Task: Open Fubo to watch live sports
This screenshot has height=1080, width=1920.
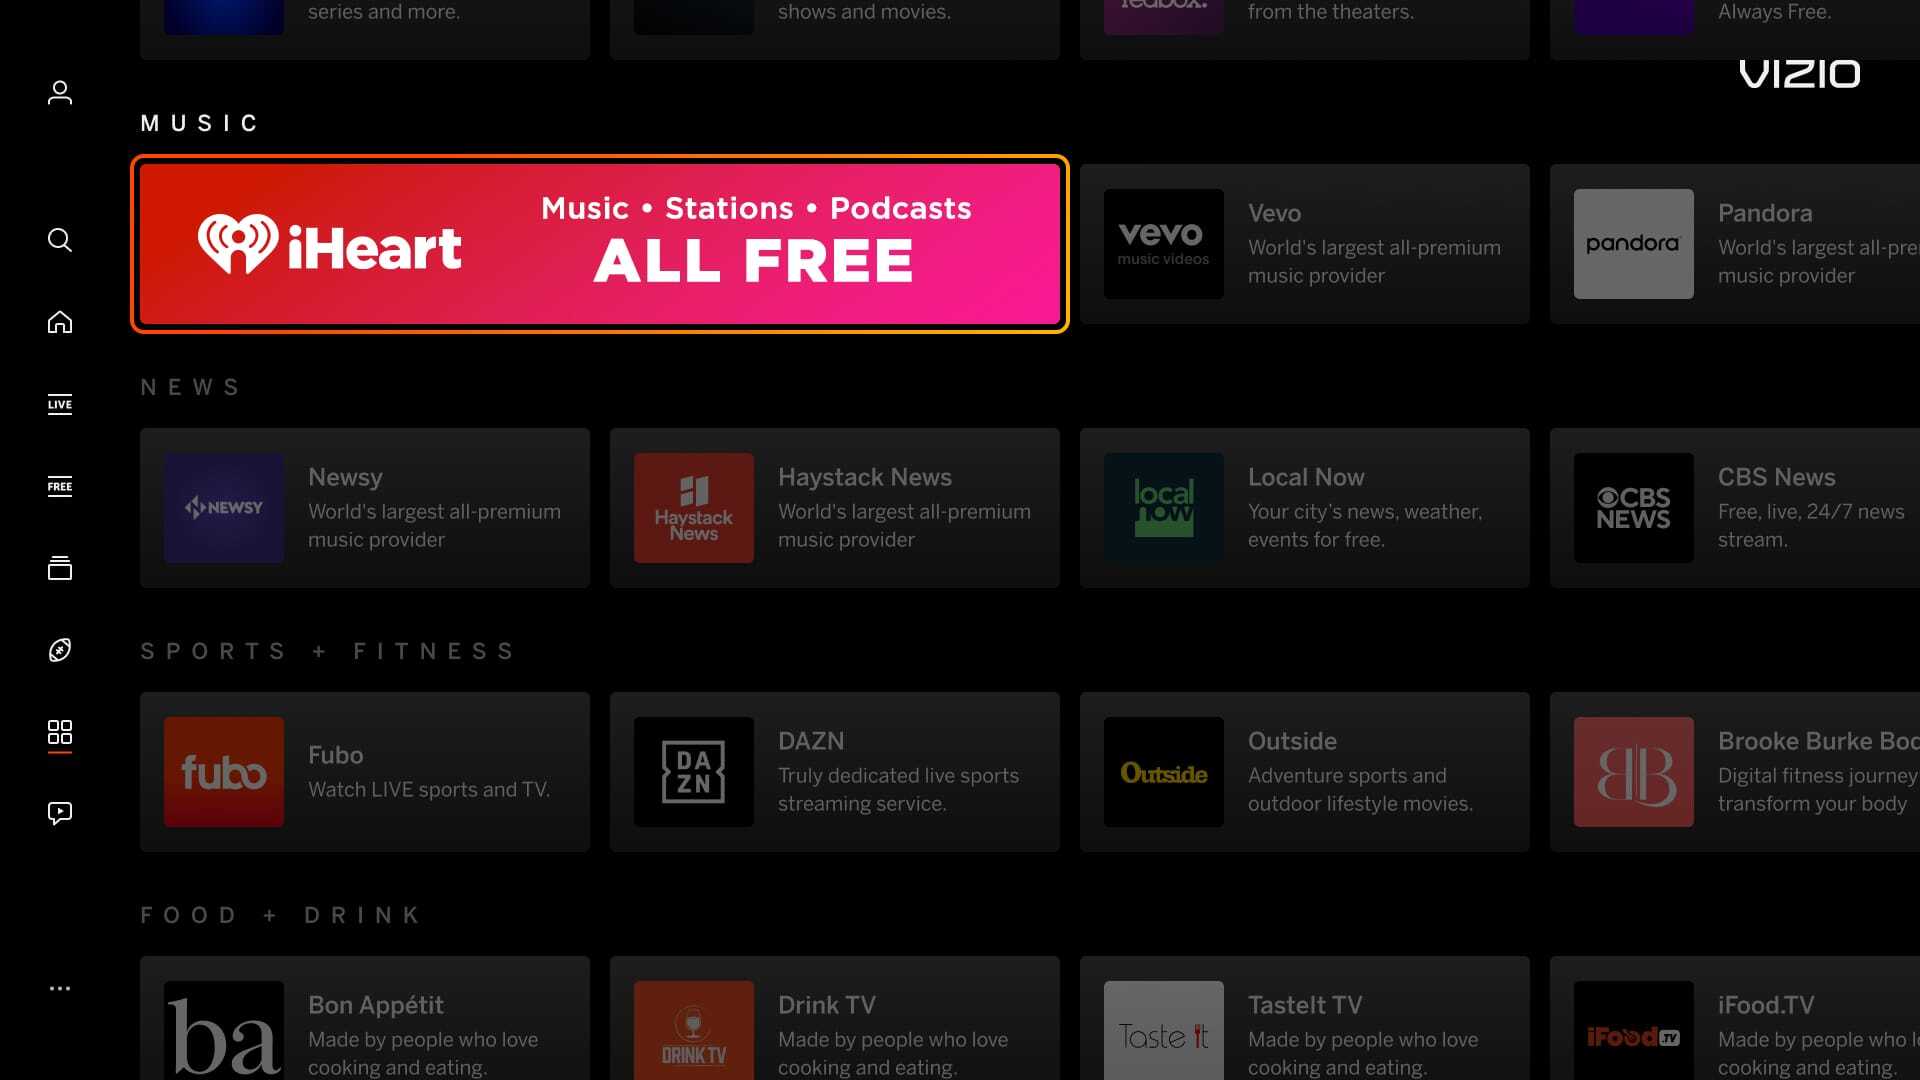Action: (364, 771)
